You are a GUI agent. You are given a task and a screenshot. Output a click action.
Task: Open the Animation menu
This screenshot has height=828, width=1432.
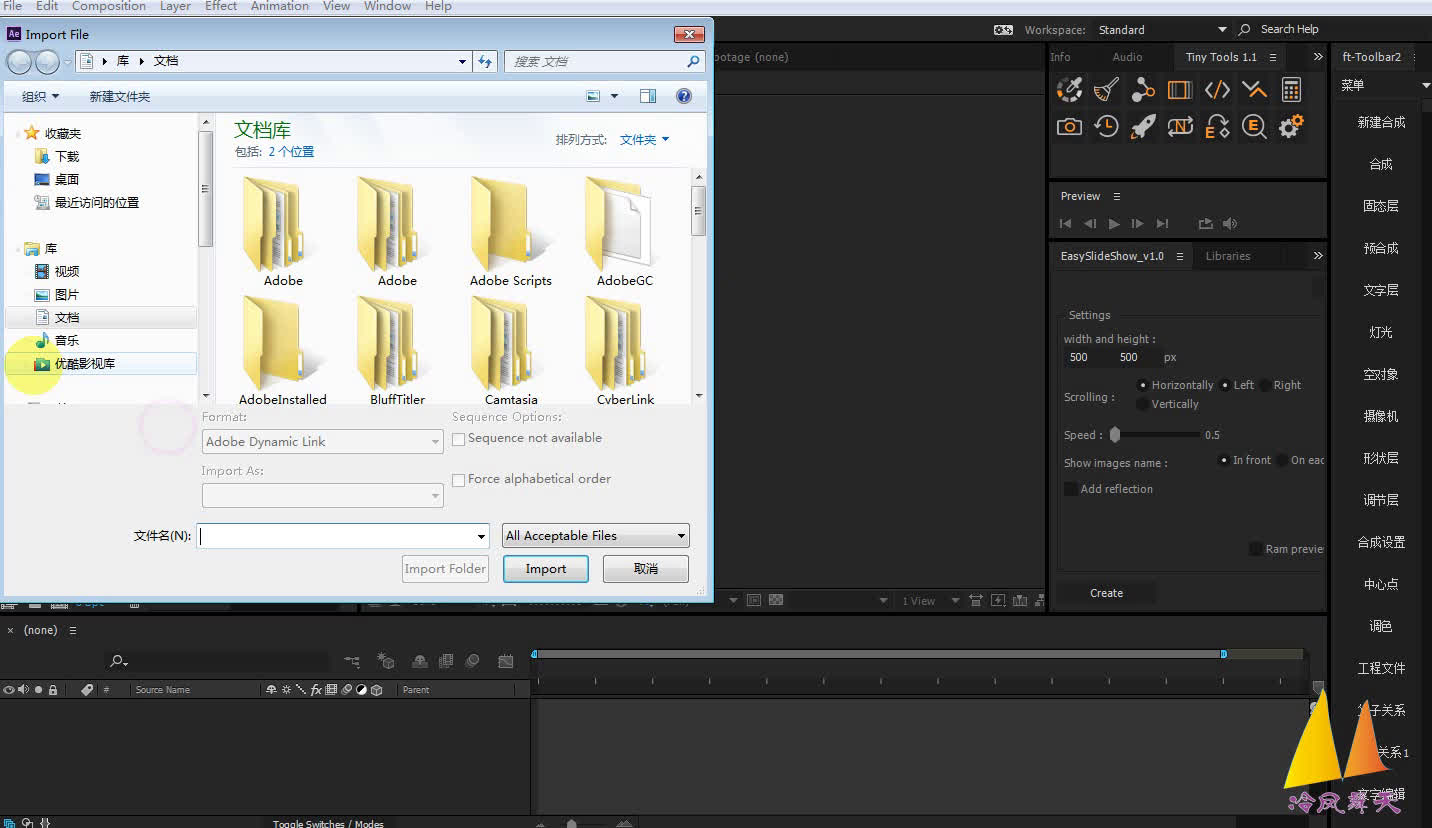279,6
